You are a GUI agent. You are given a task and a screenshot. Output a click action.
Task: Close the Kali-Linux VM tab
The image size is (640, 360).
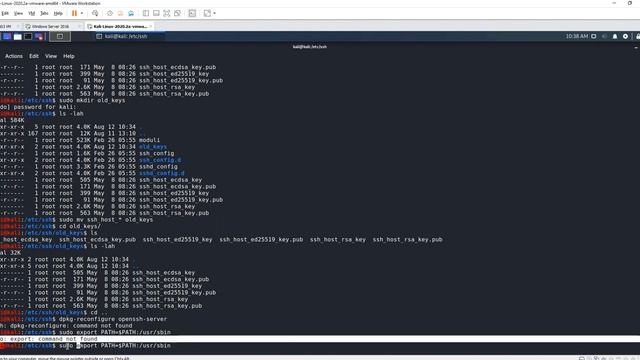[x=151, y=26]
